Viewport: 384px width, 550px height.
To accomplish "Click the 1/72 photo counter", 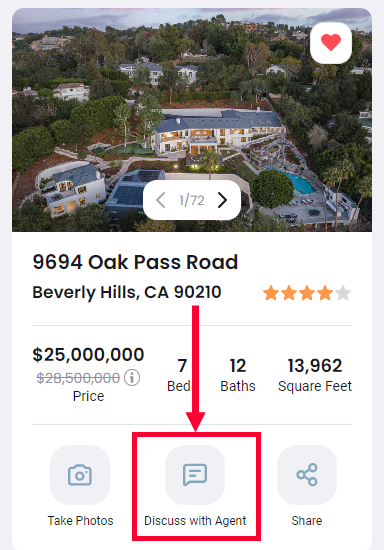I will coord(191,200).
